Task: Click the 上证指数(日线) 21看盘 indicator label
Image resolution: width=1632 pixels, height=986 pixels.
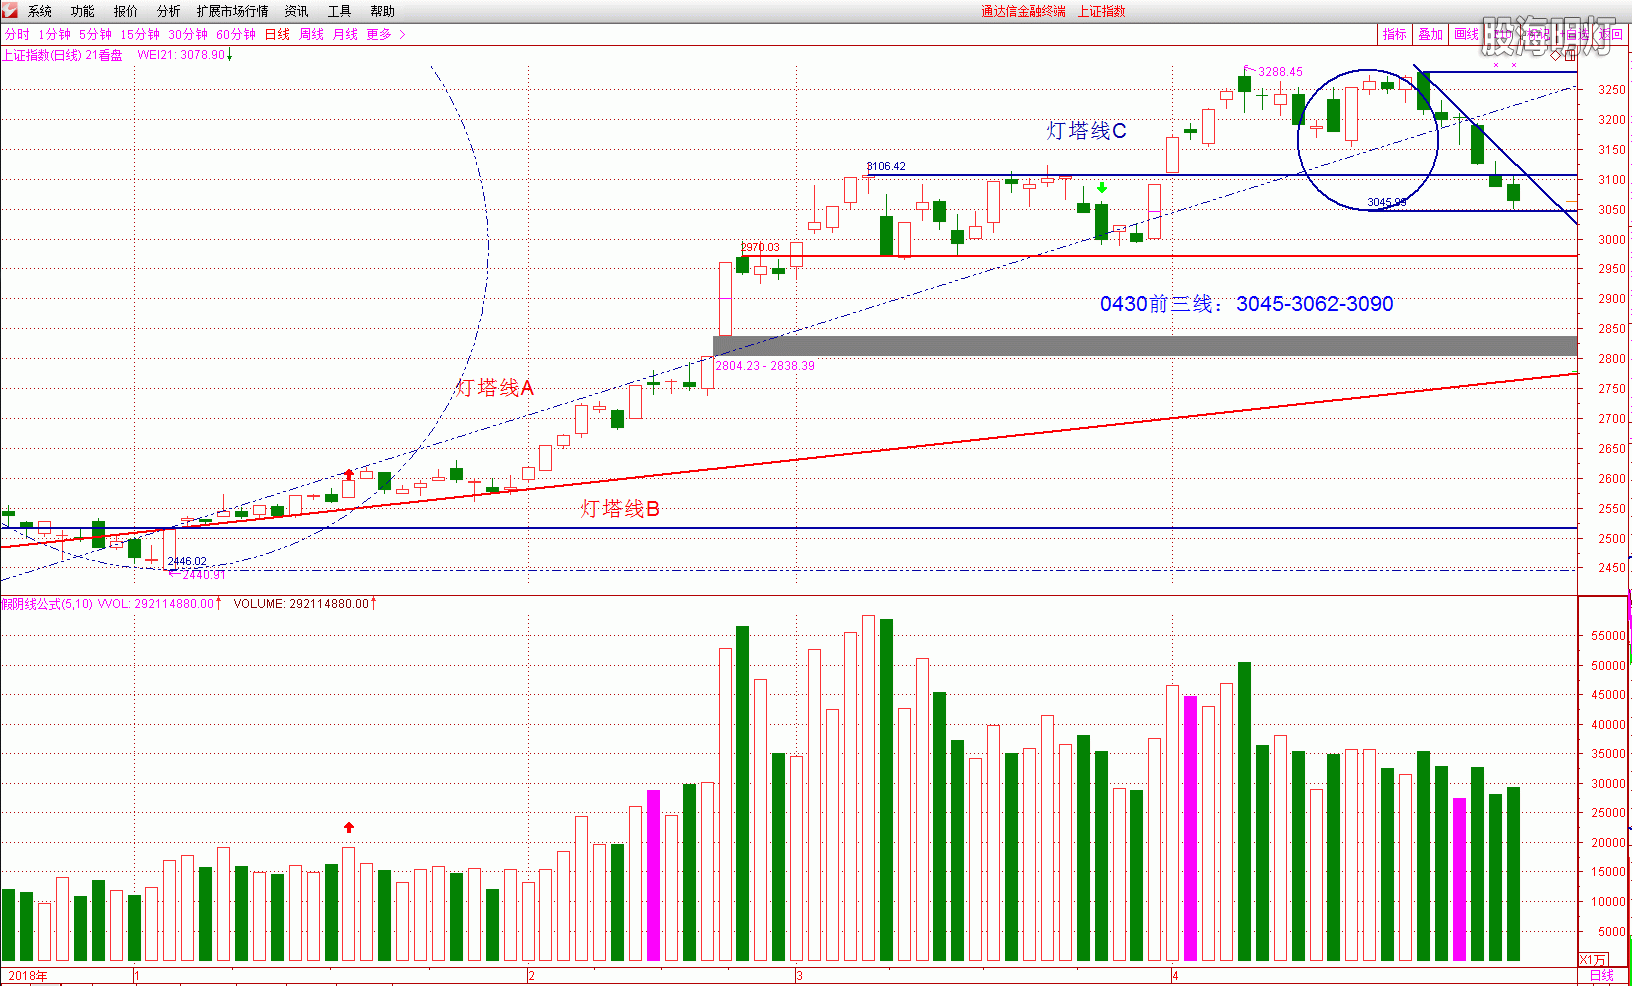Action: pos(62,55)
